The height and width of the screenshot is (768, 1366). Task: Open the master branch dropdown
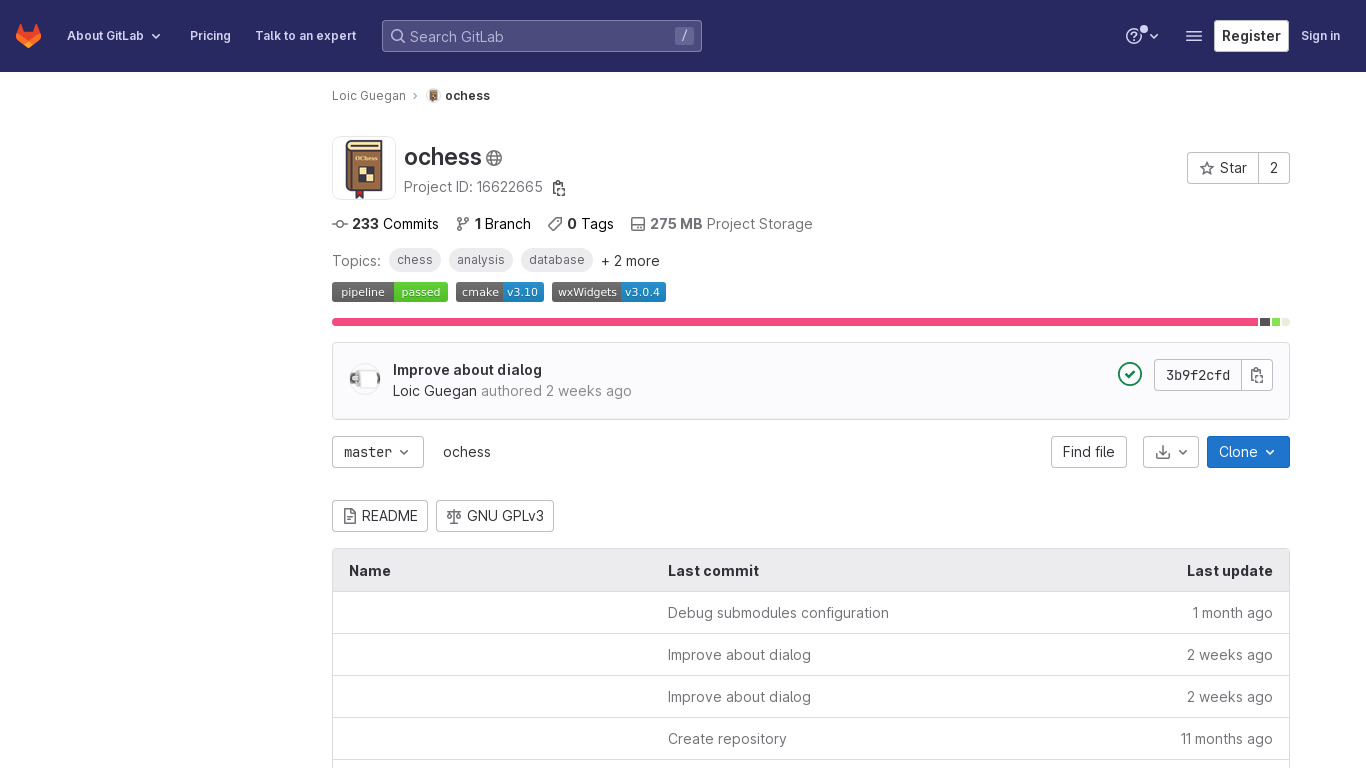point(378,452)
